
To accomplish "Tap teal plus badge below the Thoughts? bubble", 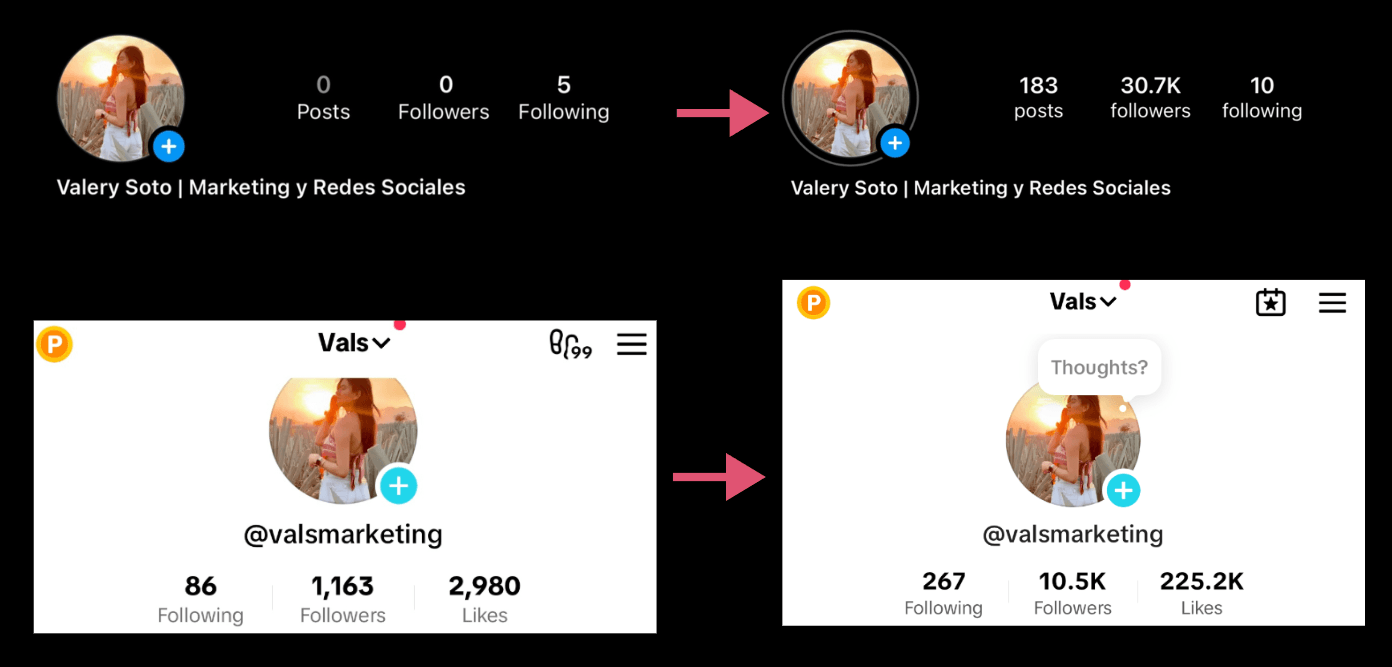I will pos(1123,491).
